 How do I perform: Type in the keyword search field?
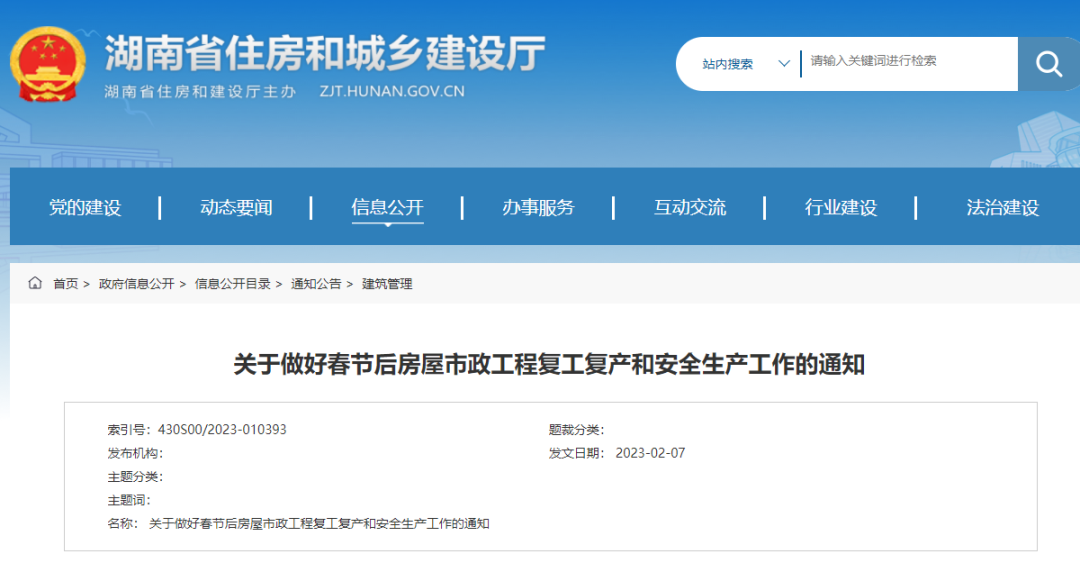[905, 62]
